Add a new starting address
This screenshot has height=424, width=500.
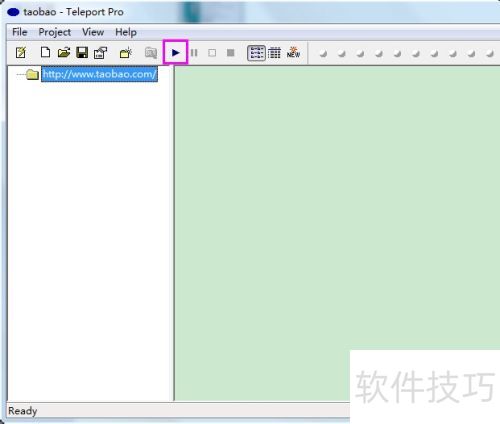click(126, 53)
